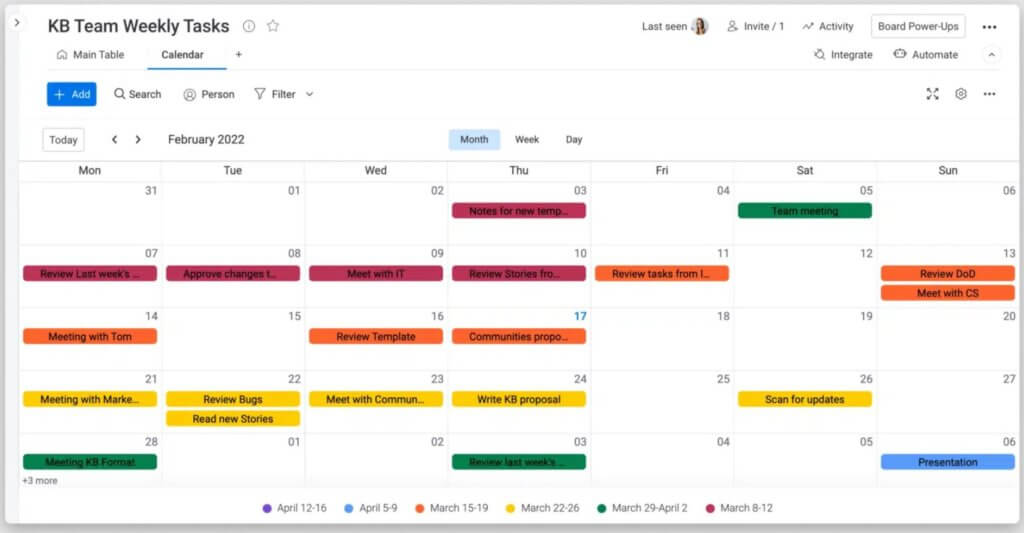
Task: Click the April 12-16 legend swatch
Action: (x=266, y=508)
